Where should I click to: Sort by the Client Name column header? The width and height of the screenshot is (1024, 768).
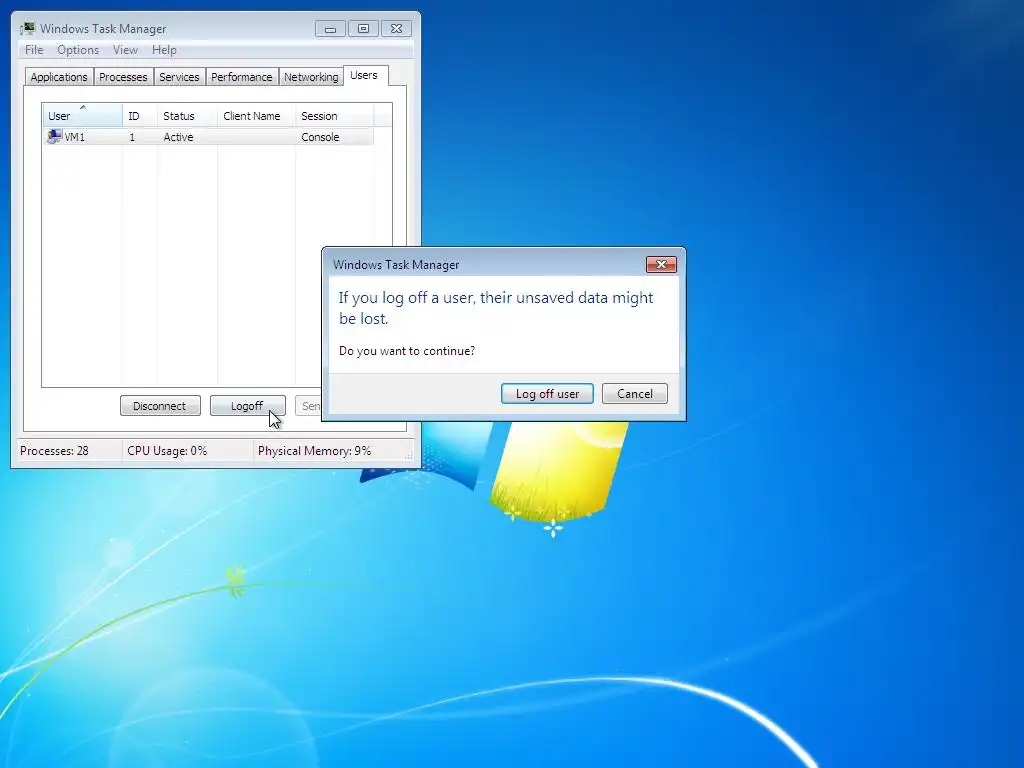(256, 116)
